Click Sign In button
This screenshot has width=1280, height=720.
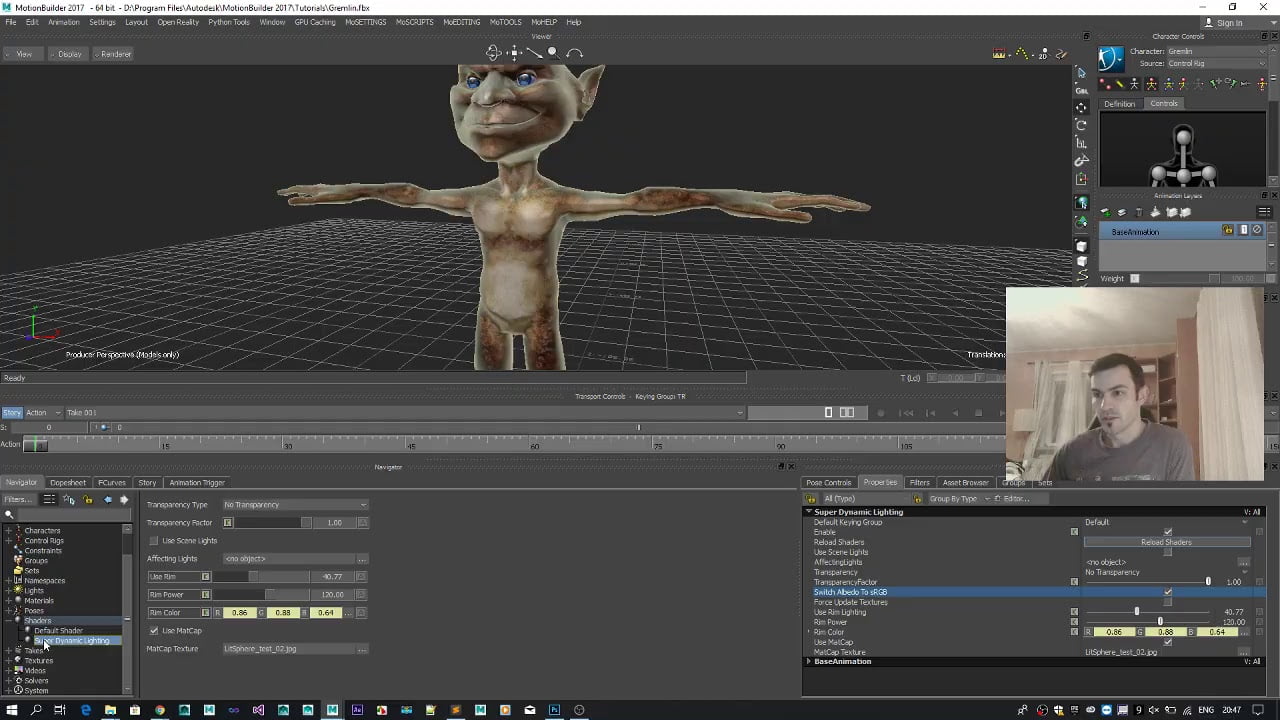click(1224, 22)
